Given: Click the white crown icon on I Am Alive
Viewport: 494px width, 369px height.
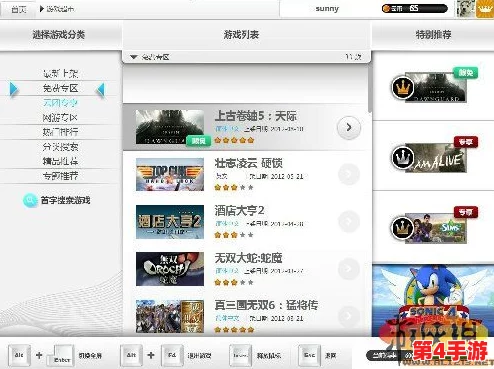Looking at the screenshot, I should click(402, 157).
